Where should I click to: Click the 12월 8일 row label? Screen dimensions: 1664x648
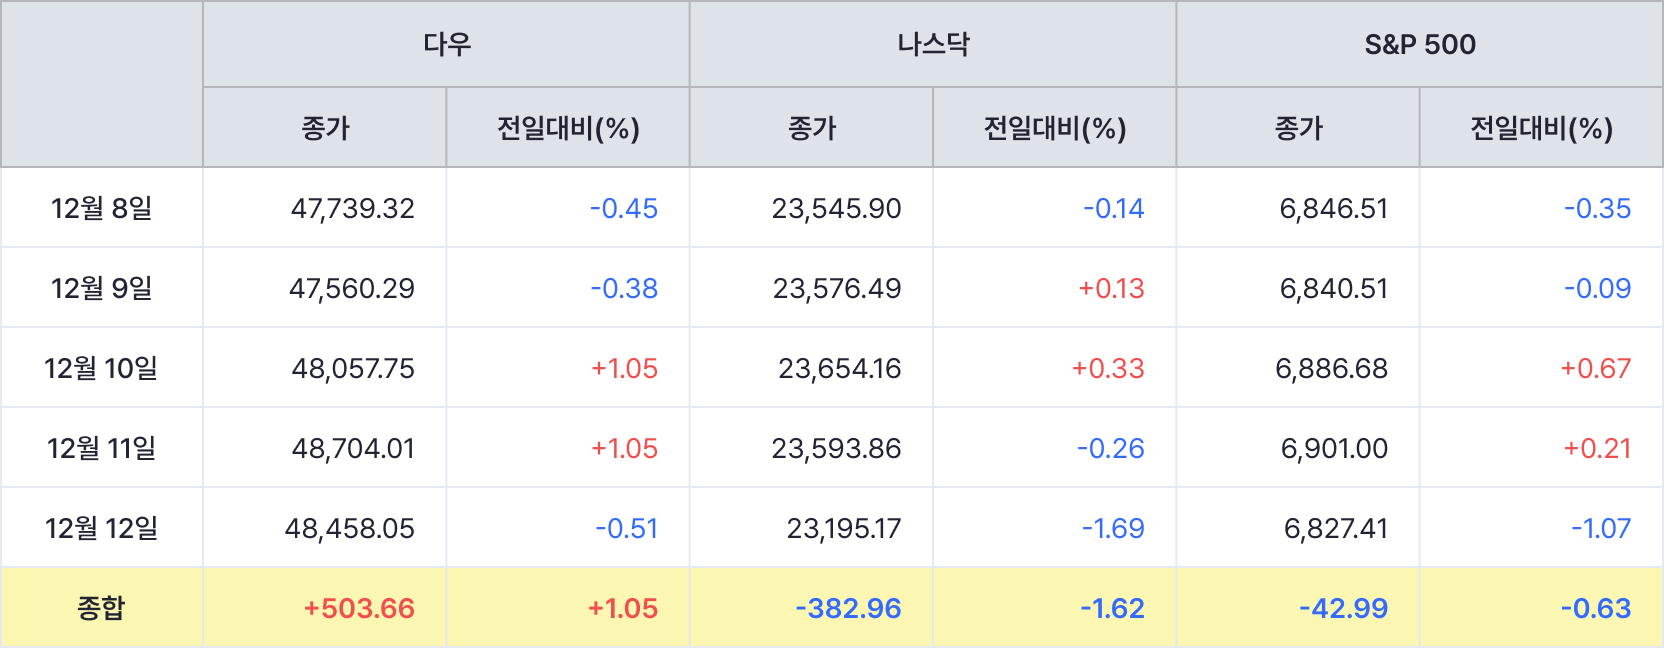(101, 208)
